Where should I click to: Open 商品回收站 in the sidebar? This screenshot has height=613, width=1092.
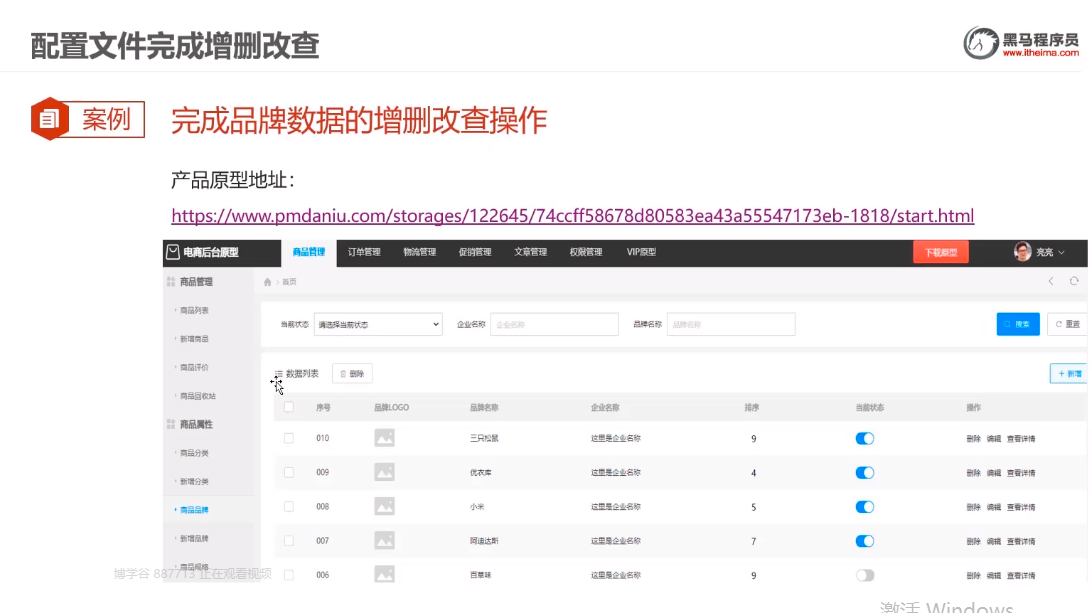198,396
